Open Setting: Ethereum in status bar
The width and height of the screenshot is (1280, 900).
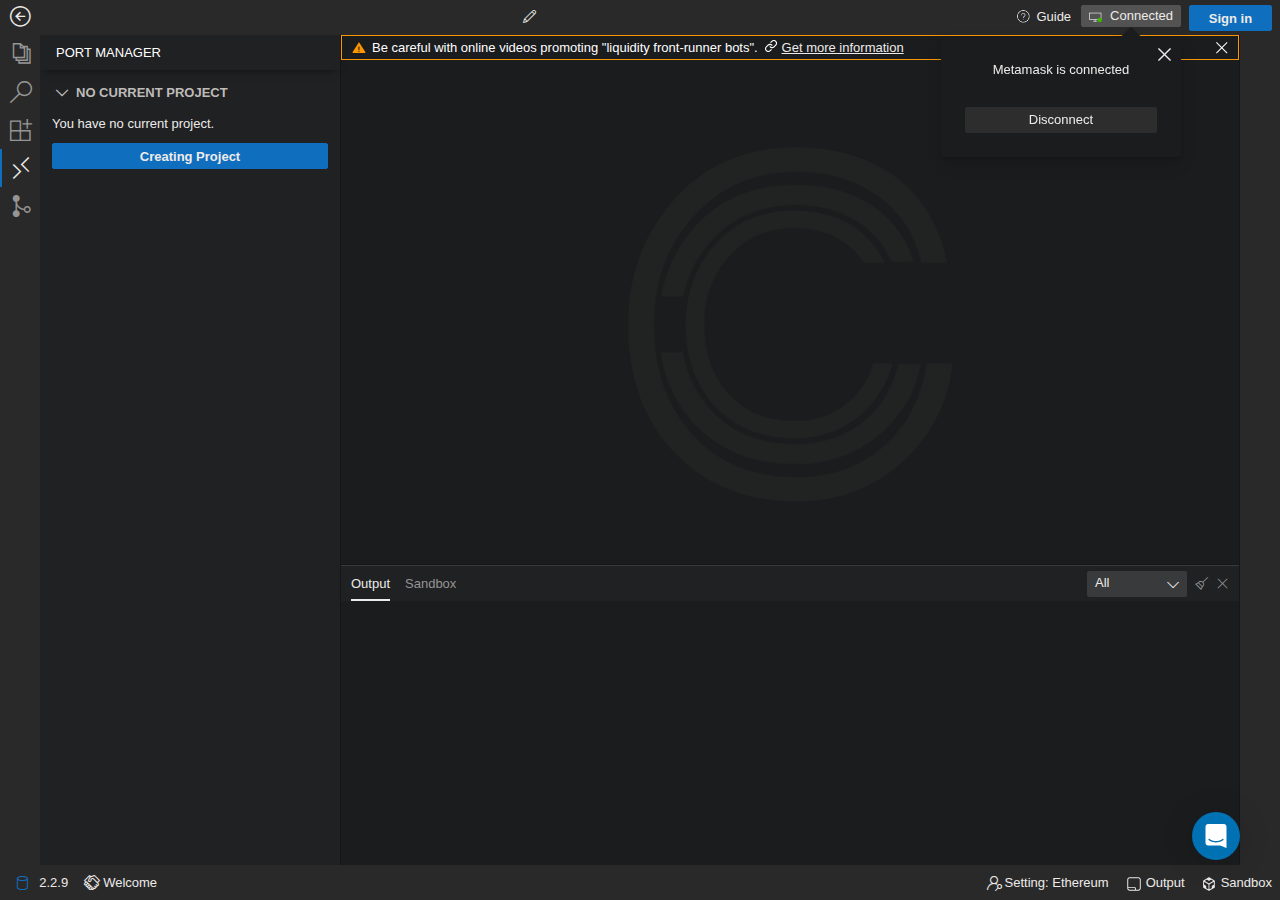(1047, 883)
